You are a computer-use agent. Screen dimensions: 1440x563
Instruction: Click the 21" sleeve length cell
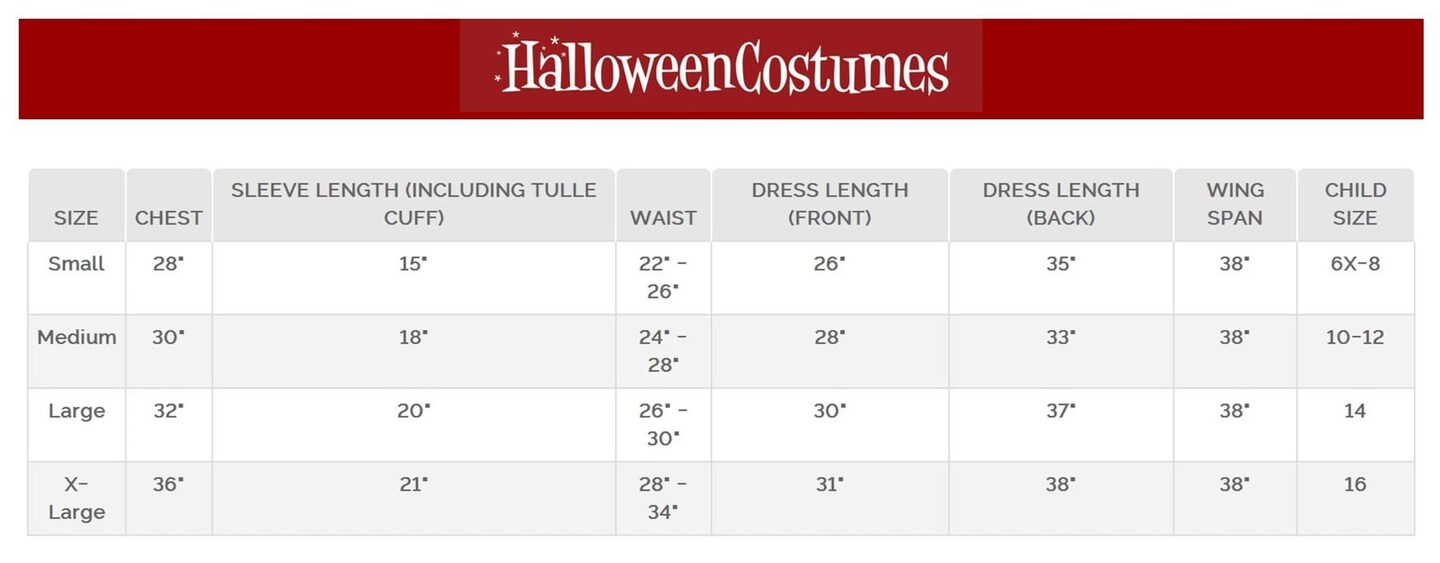click(x=414, y=484)
